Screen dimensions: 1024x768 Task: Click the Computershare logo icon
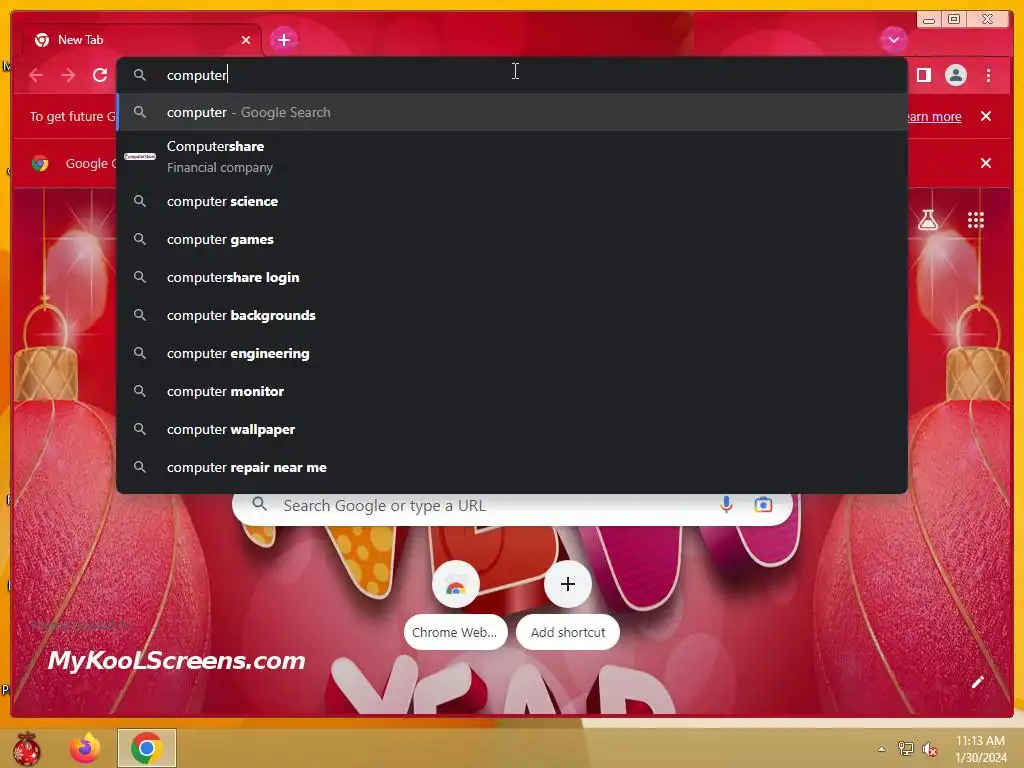tap(140, 157)
